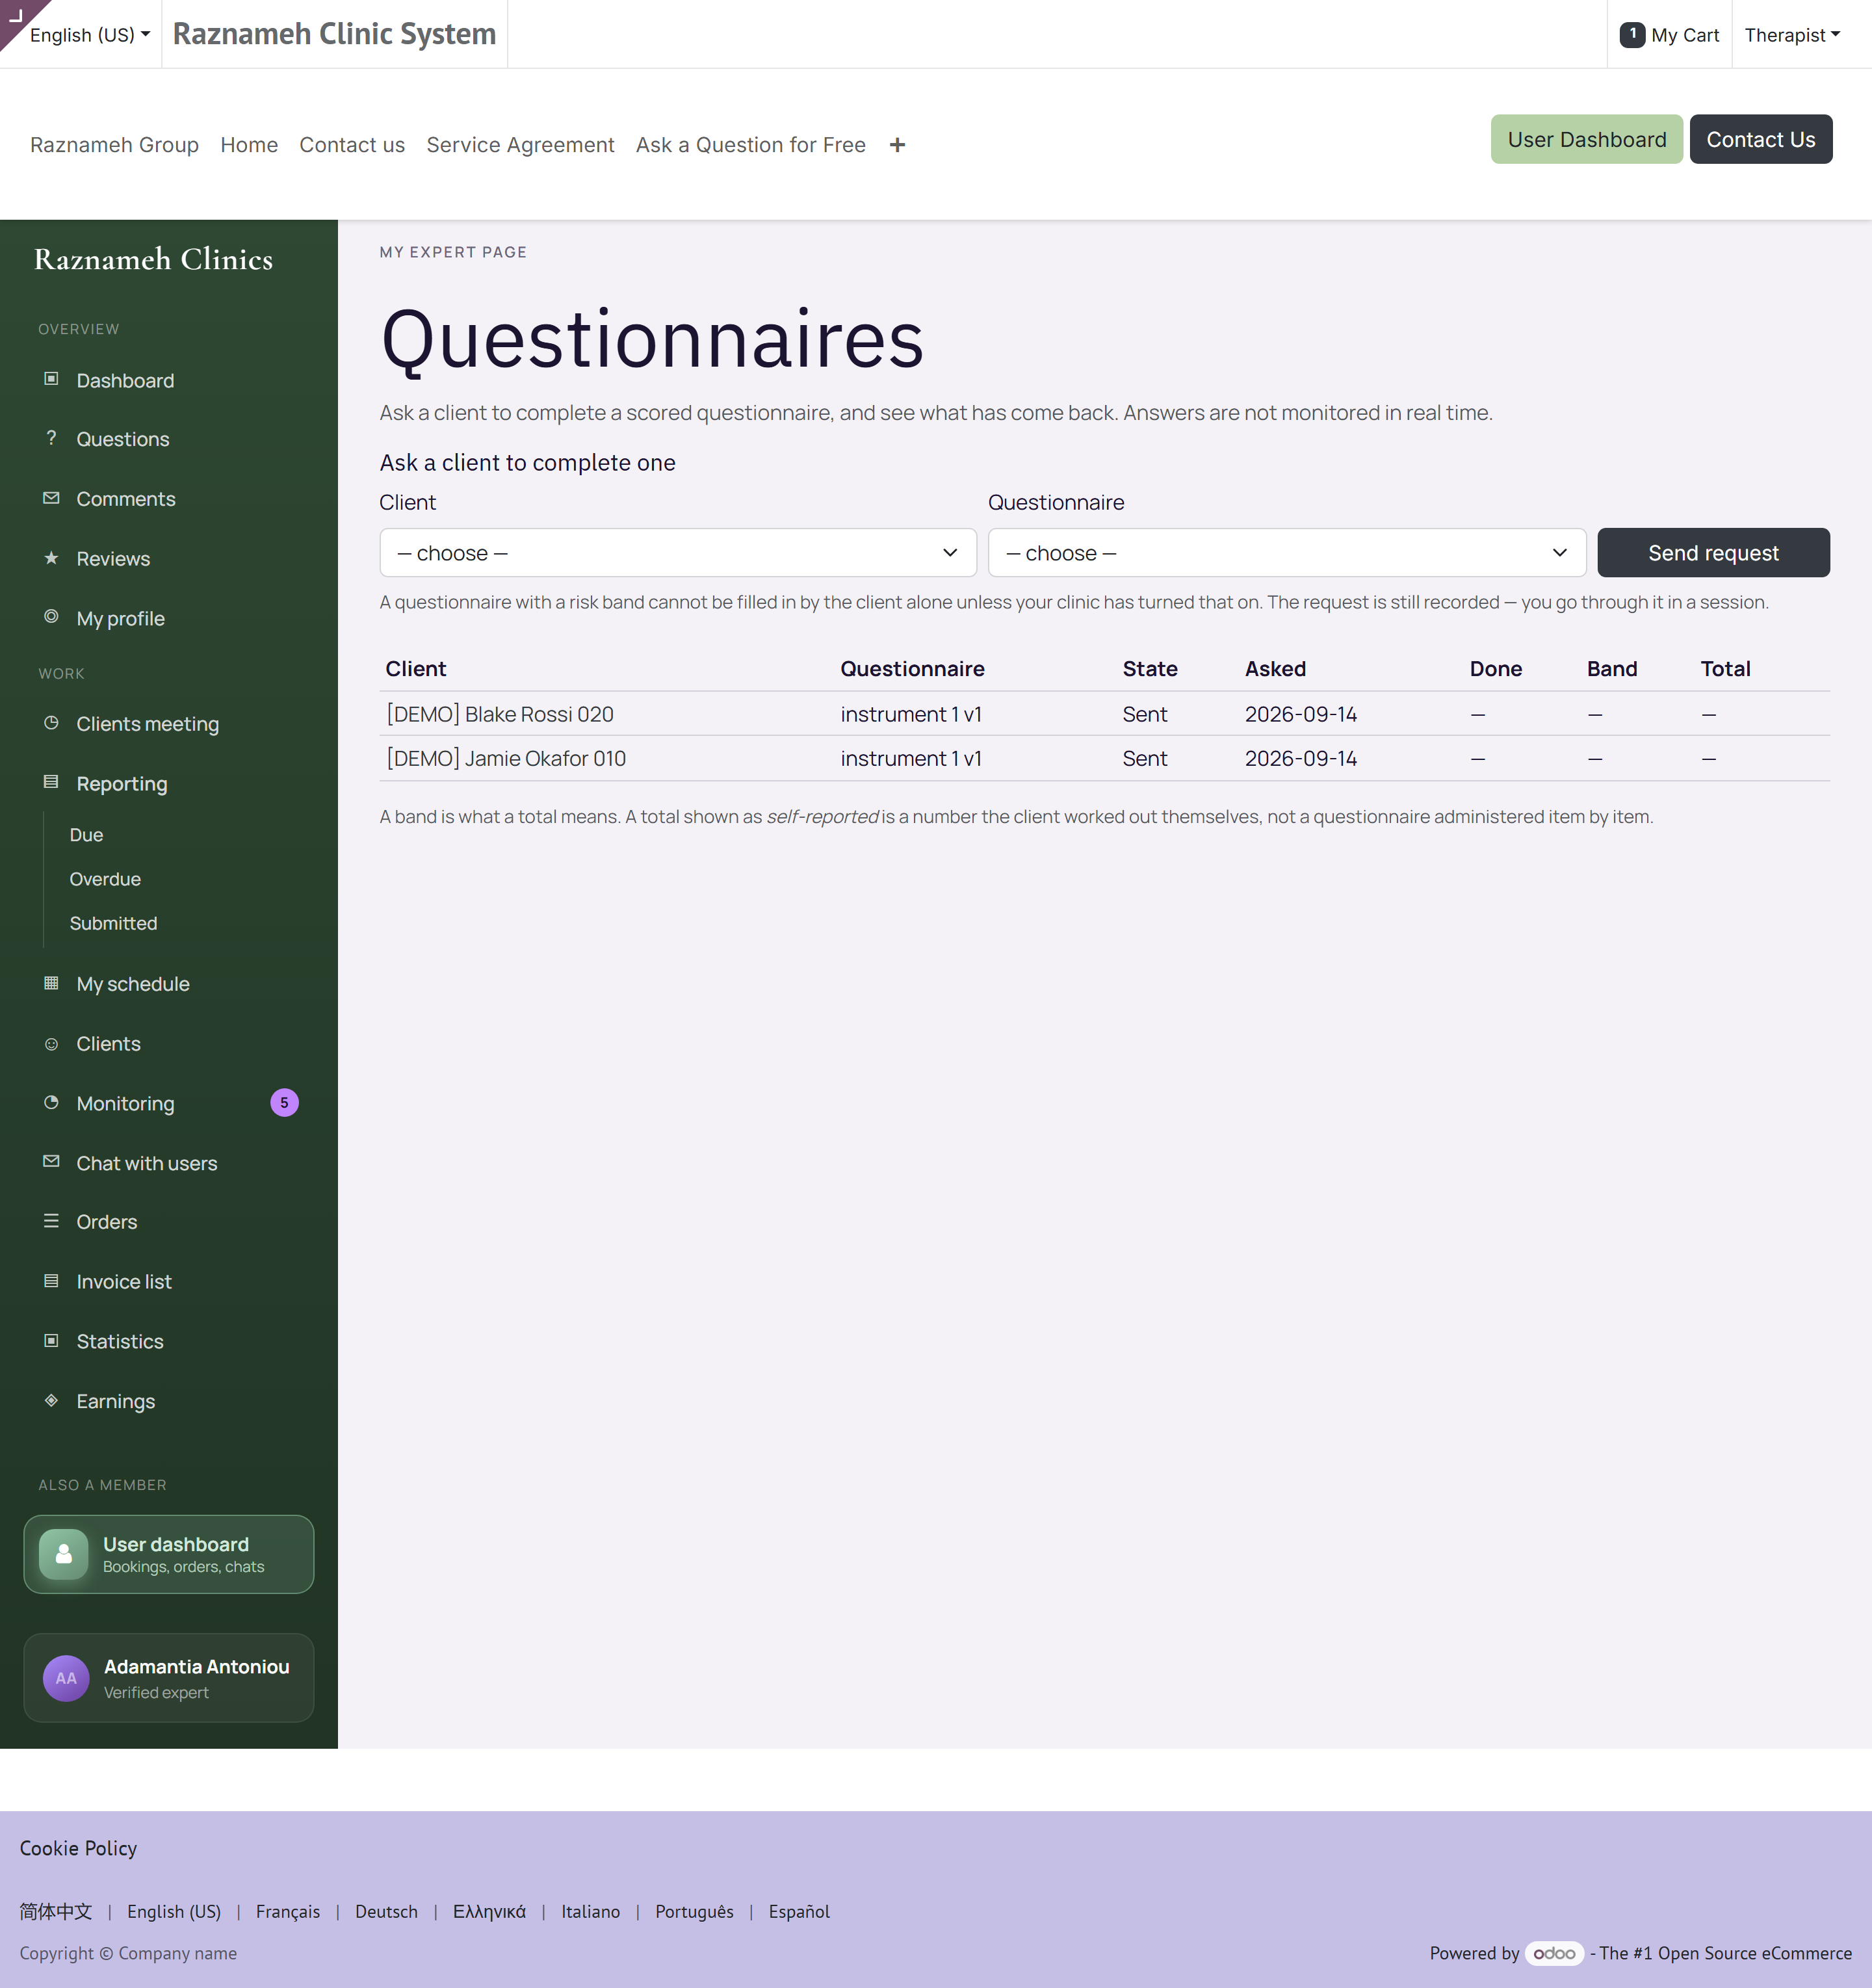Image resolution: width=1872 pixels, height=1988 pixels.
Task: Click the Invoice list icon
Action: [51, 1281]
